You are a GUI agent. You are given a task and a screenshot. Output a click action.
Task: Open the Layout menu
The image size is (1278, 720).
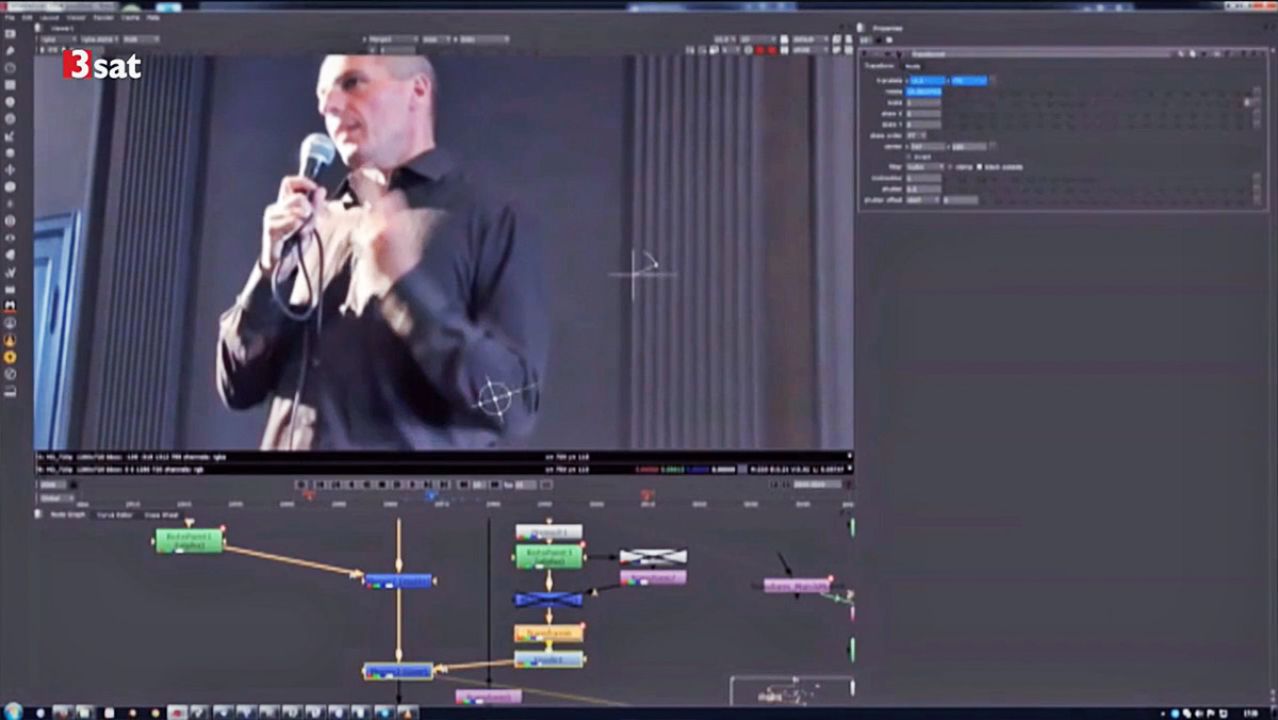pos(49,18)
